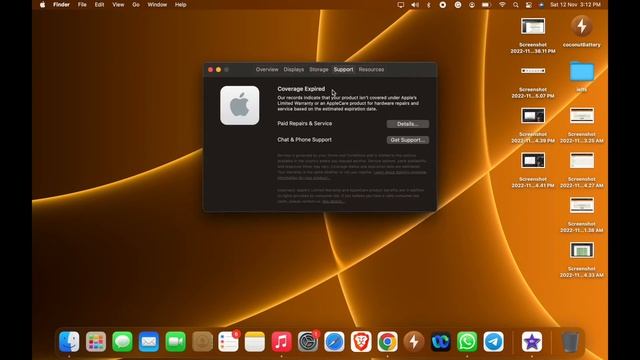This screenshot has width=640, height=360.
Task: Open coconutBattery in the Dock
Action: (x=414, y=342)
